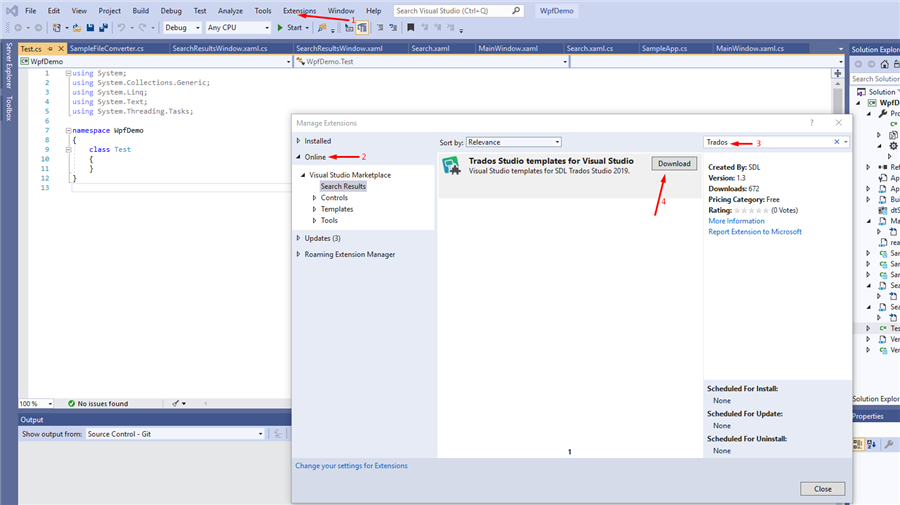
Task: Clear the Trados search text with X
Action: 836,142
